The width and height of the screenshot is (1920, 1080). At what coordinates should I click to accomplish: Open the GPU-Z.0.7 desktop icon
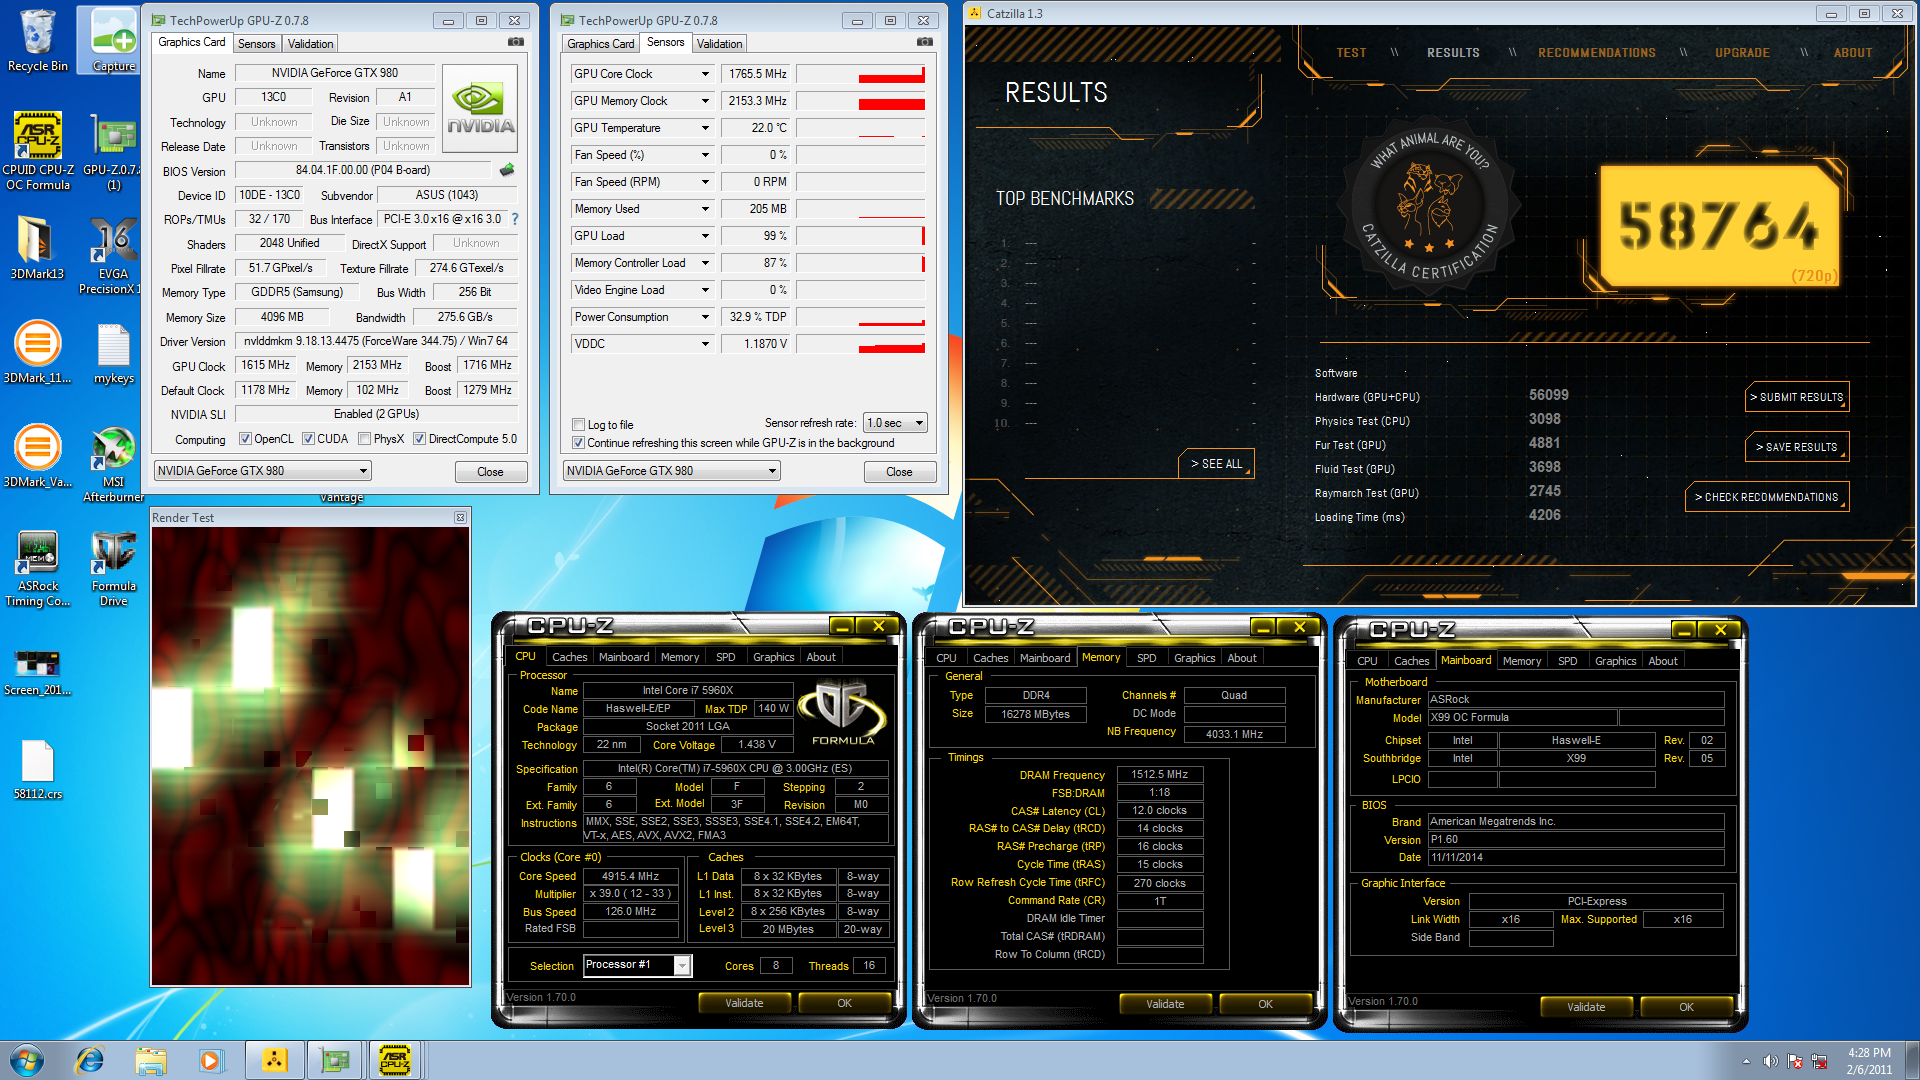(113, 151)
